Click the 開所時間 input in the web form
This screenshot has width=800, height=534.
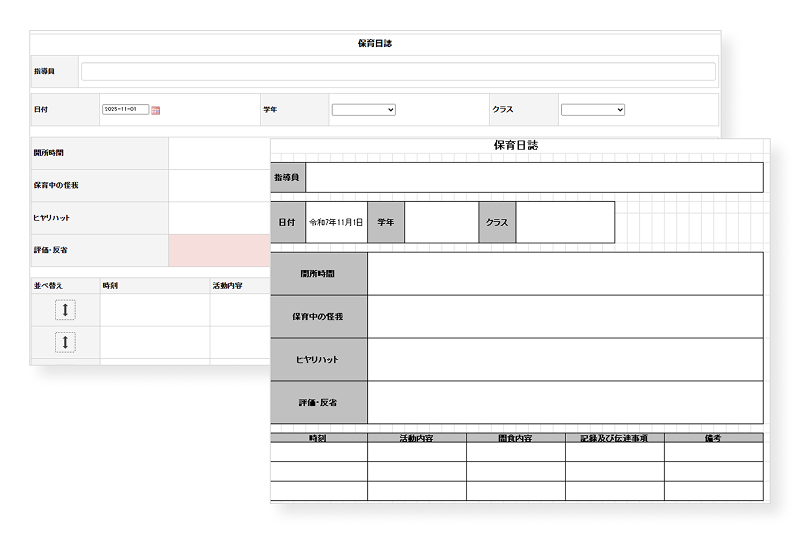(218, 153)
